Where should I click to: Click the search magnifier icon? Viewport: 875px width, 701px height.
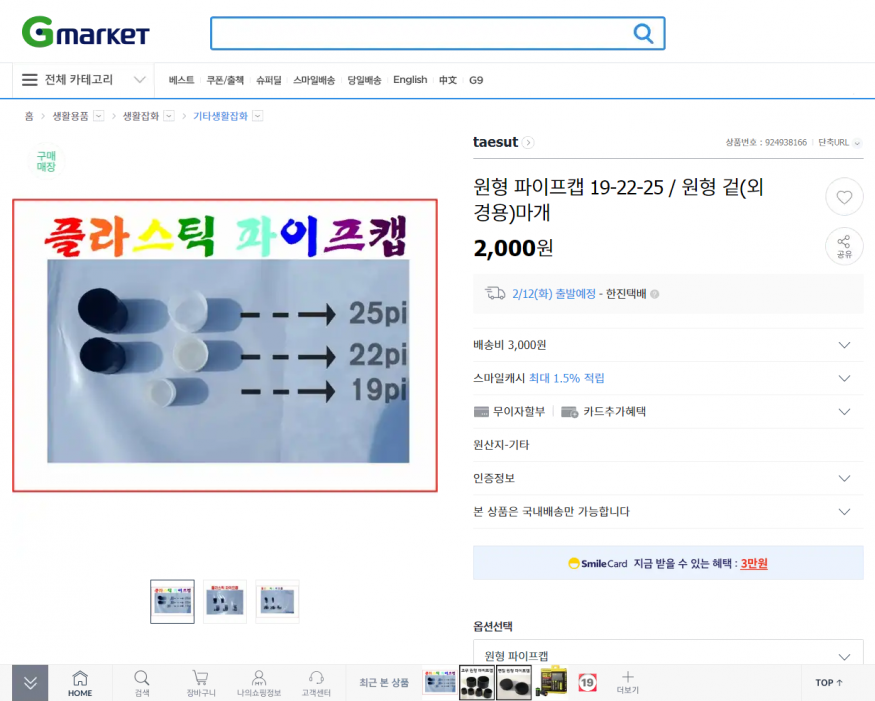pyautogui.click(x=643, y=33)
